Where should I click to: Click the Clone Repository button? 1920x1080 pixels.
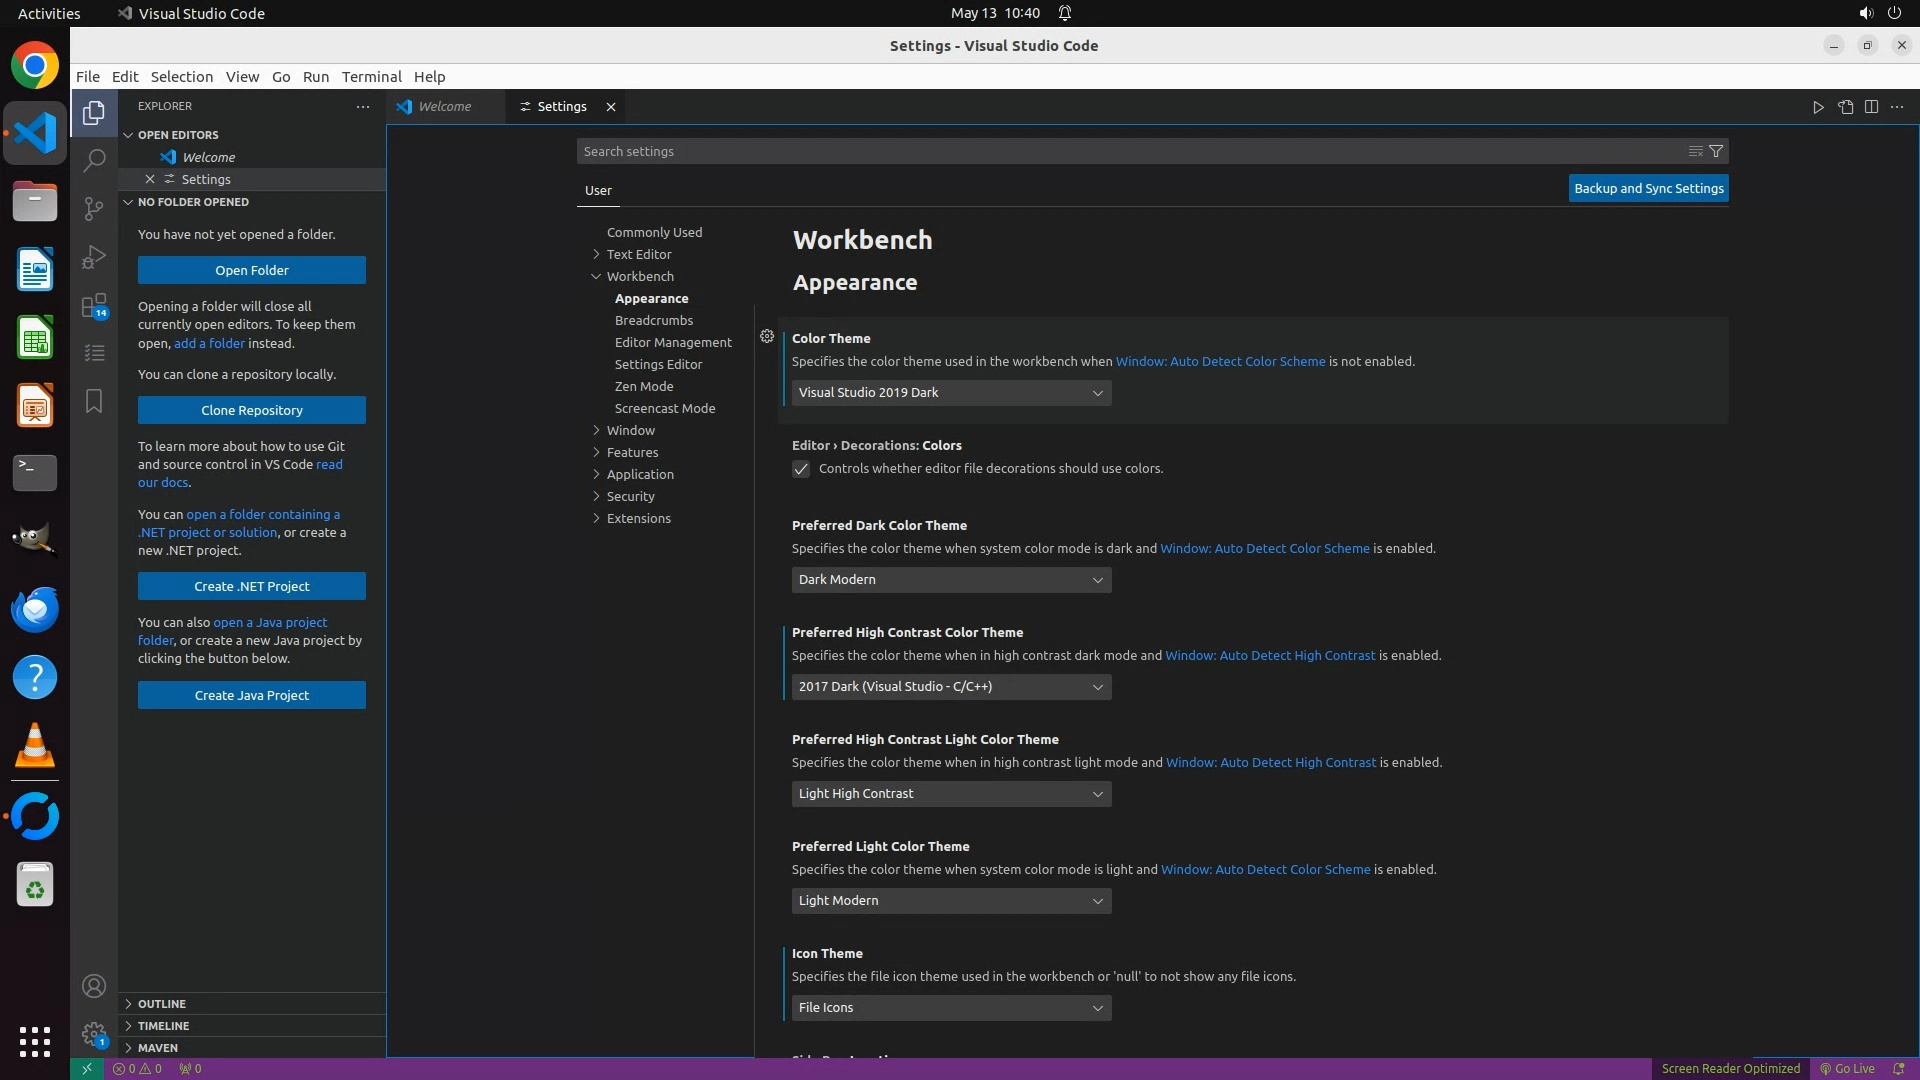[252, 410]
